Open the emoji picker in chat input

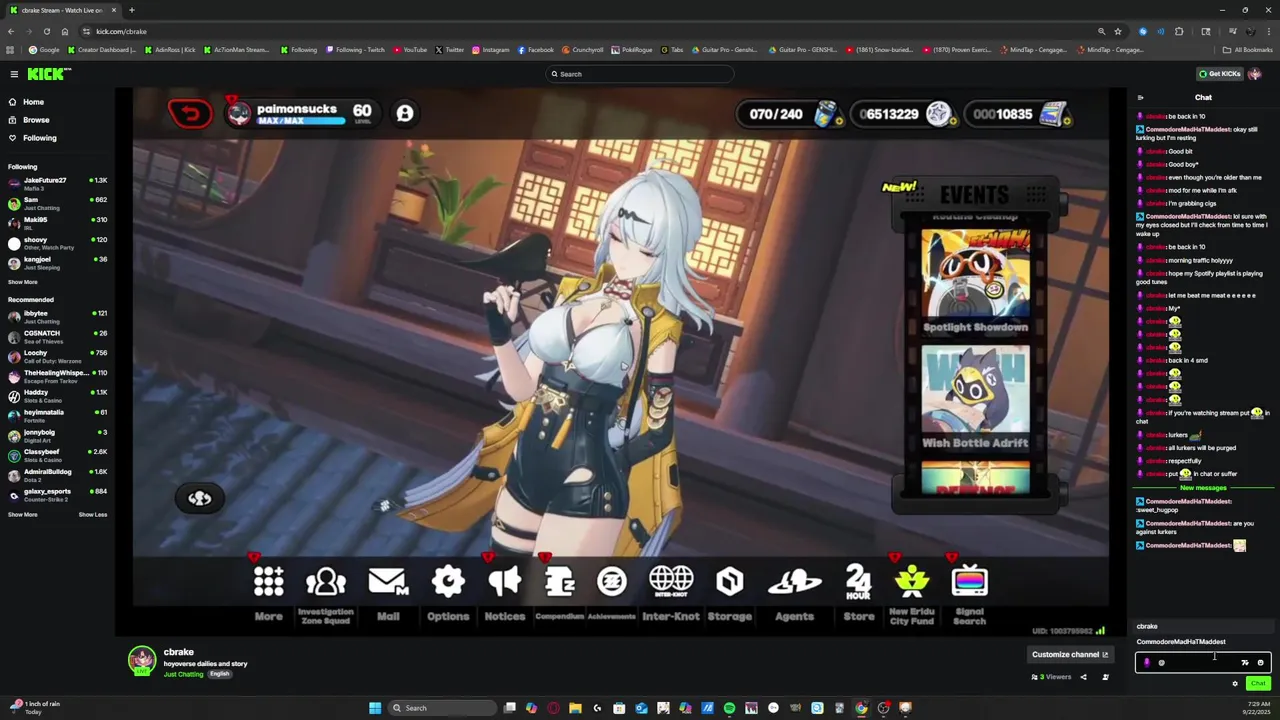[x=1260, y=662]
